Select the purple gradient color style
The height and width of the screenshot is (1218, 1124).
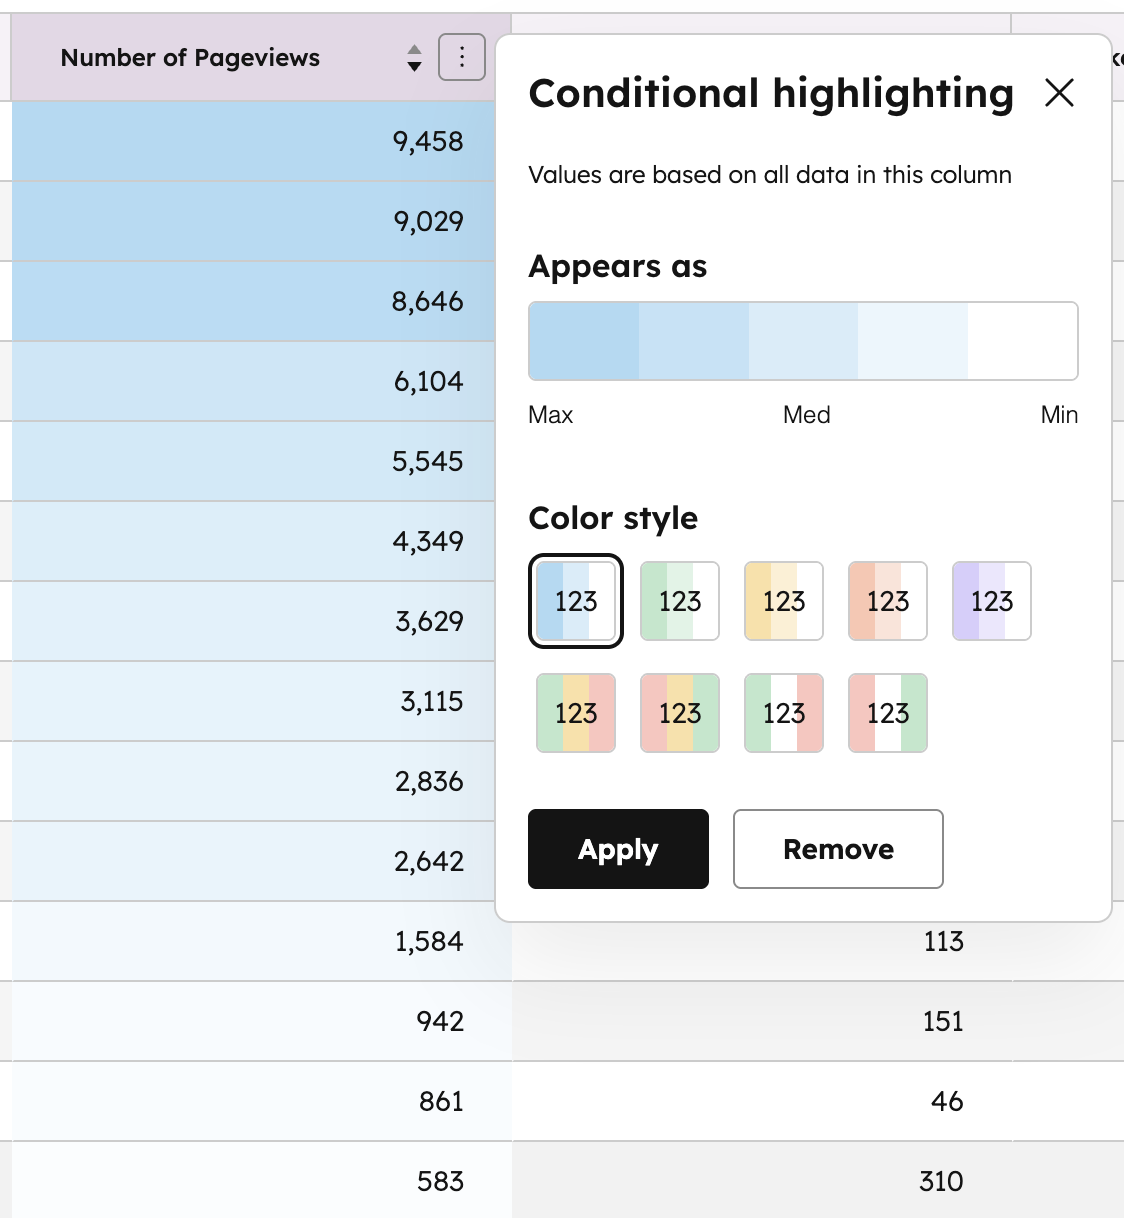992,601
